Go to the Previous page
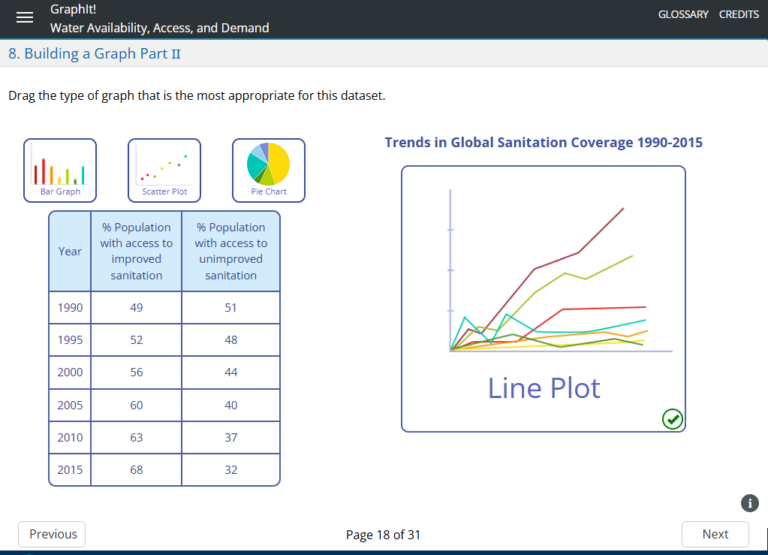Viewport: 768px width, 555px height. point(52,534)
